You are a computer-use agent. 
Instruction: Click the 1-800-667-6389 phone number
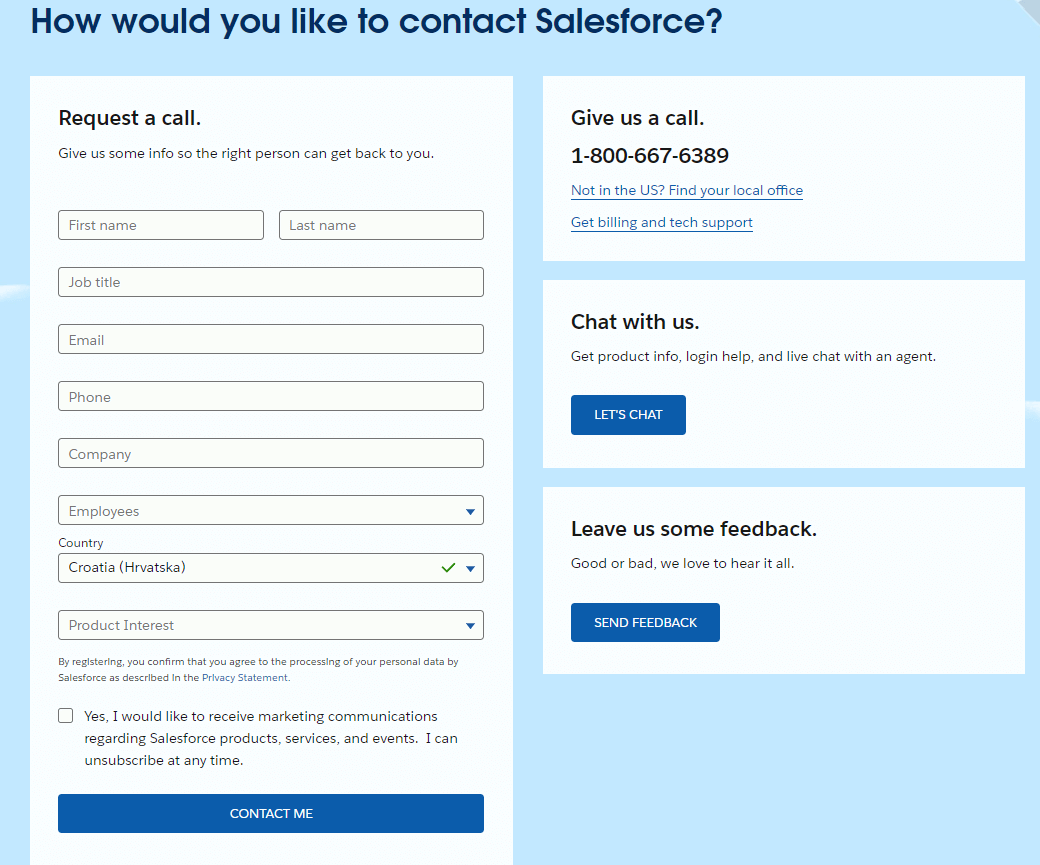(650, 156)
